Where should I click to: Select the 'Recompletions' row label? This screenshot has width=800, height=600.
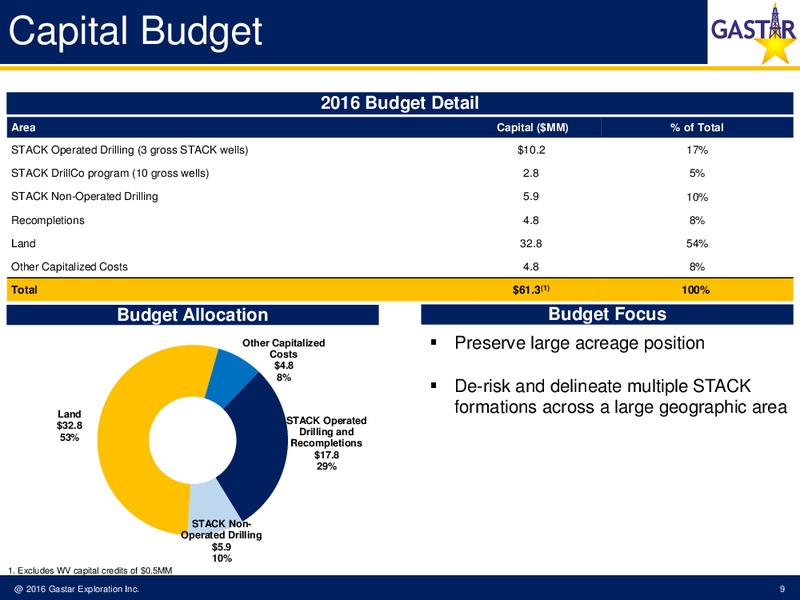(x=48, y=220)
